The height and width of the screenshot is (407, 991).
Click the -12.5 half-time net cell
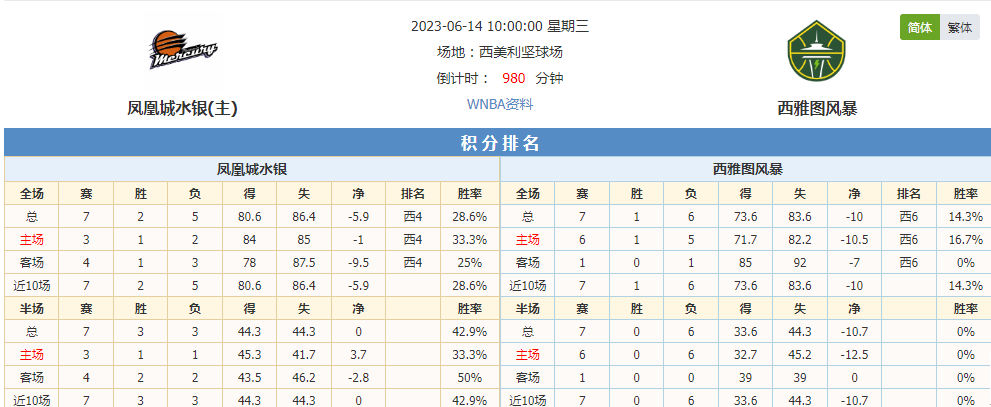point(854,355)
